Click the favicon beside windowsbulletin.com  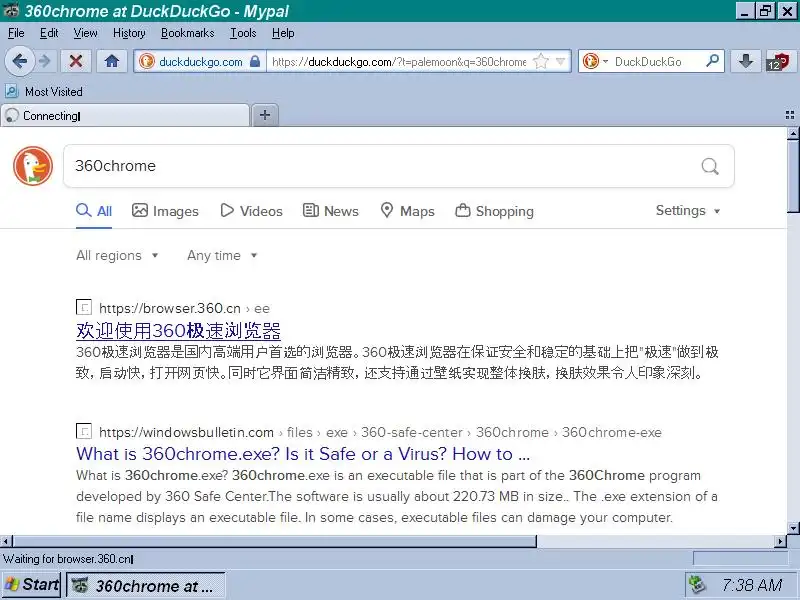(x=84, y=431)
